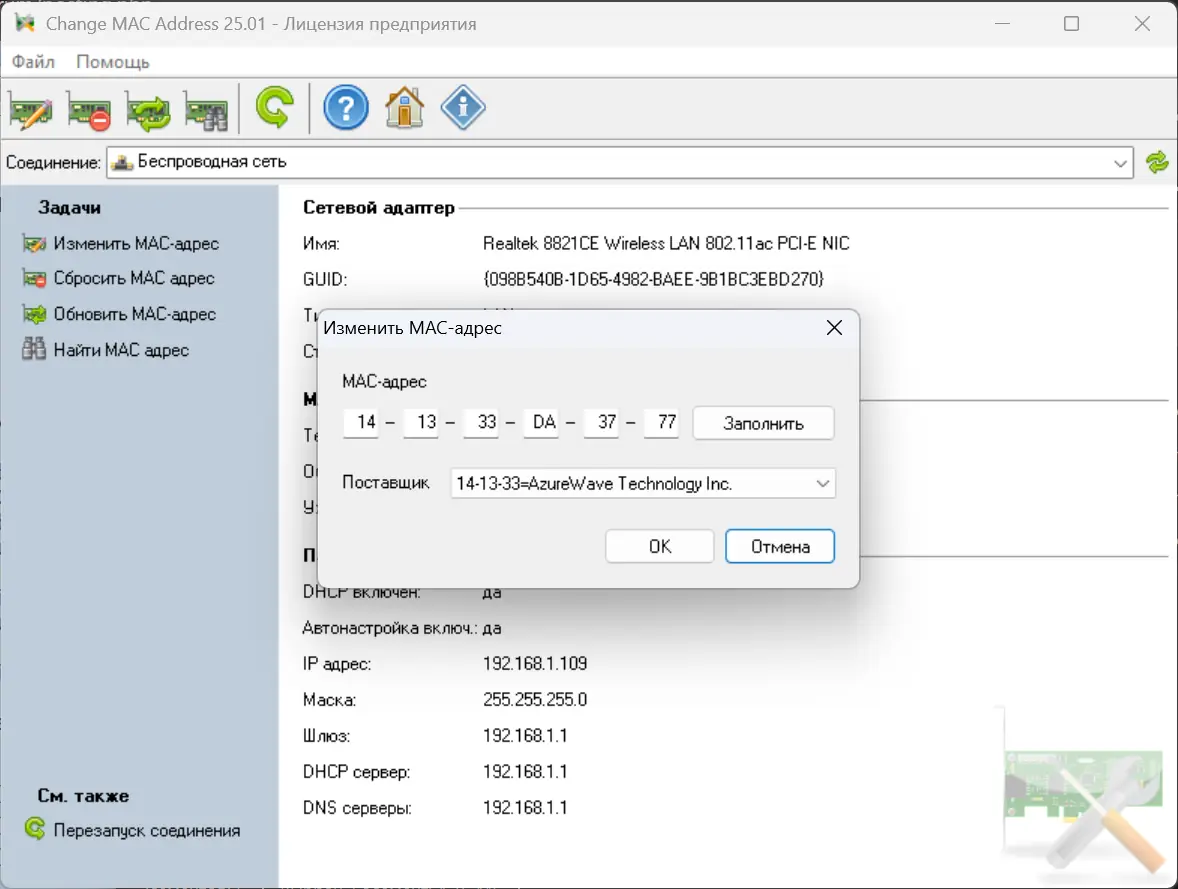Click the Автонастройка включ. value да
Screen dimensions: 1178x889
492,628
